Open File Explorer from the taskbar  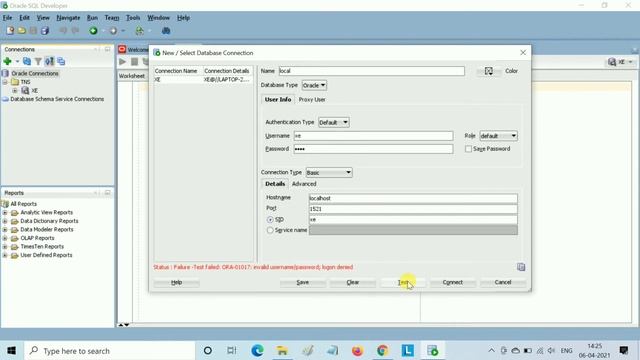point(282,350)
